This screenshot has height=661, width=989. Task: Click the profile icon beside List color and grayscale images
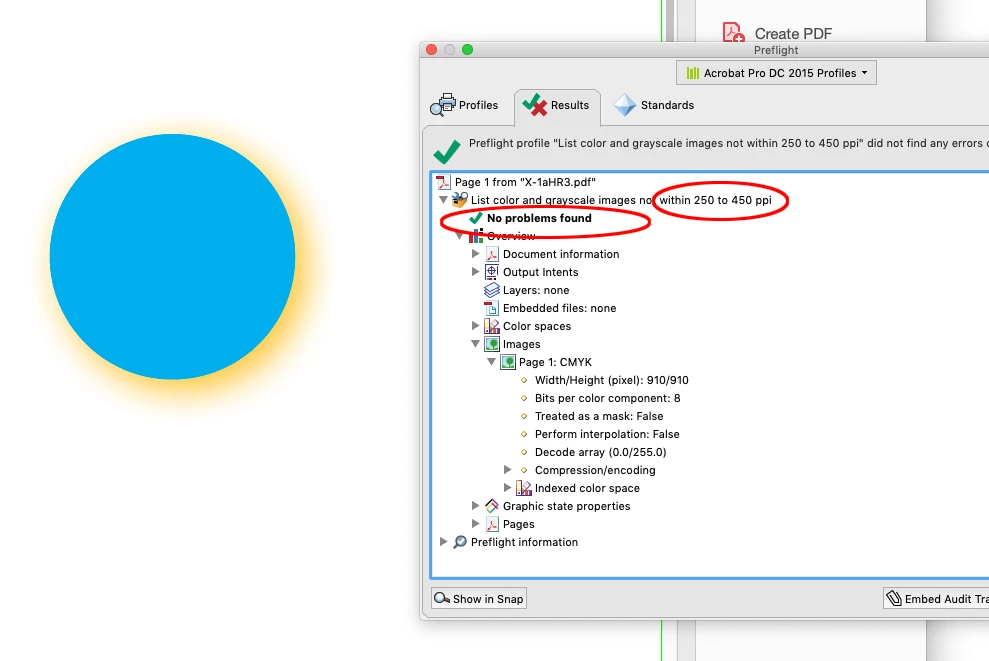pos(460,200)
